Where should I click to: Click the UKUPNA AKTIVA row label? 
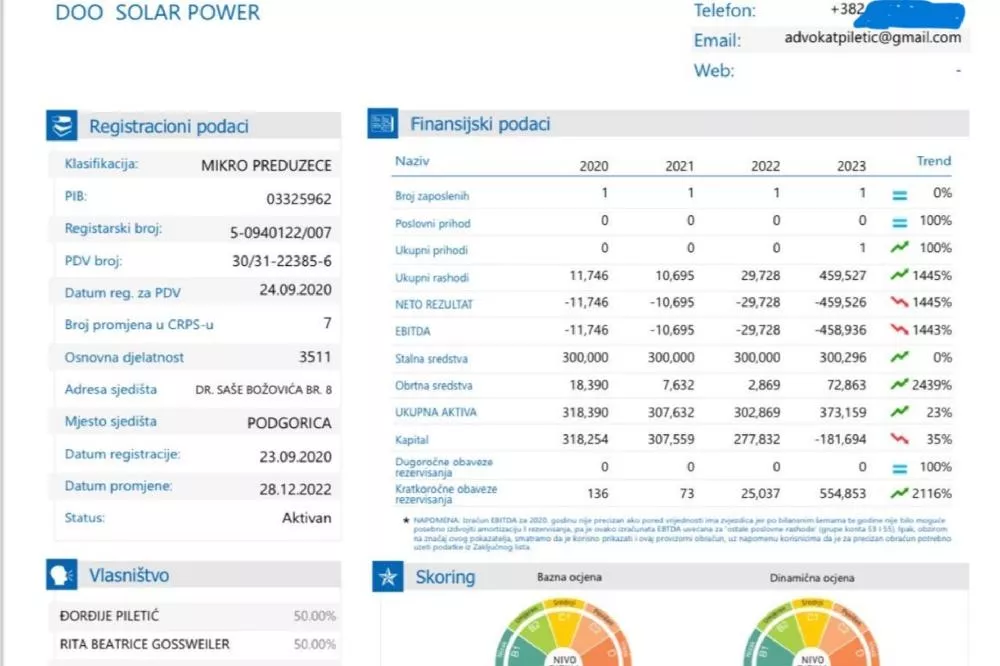(436, 411)
